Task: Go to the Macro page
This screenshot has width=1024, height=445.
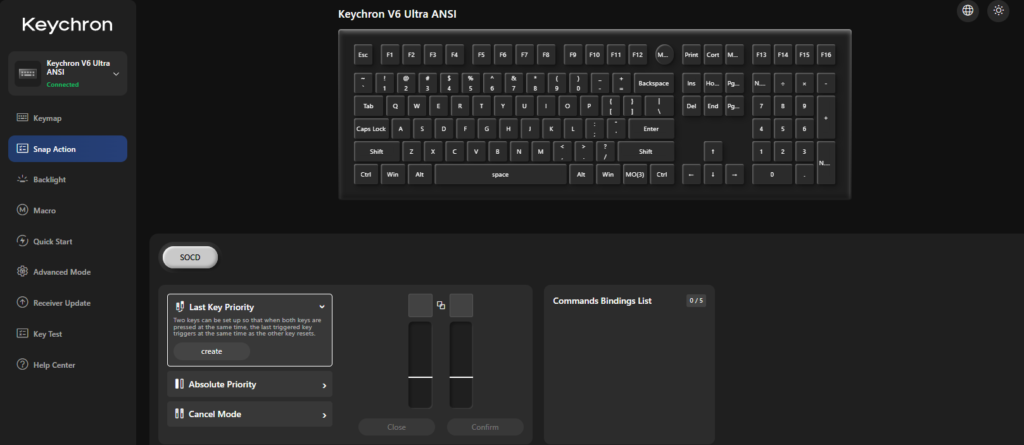Action: click(x=68, y=210)
